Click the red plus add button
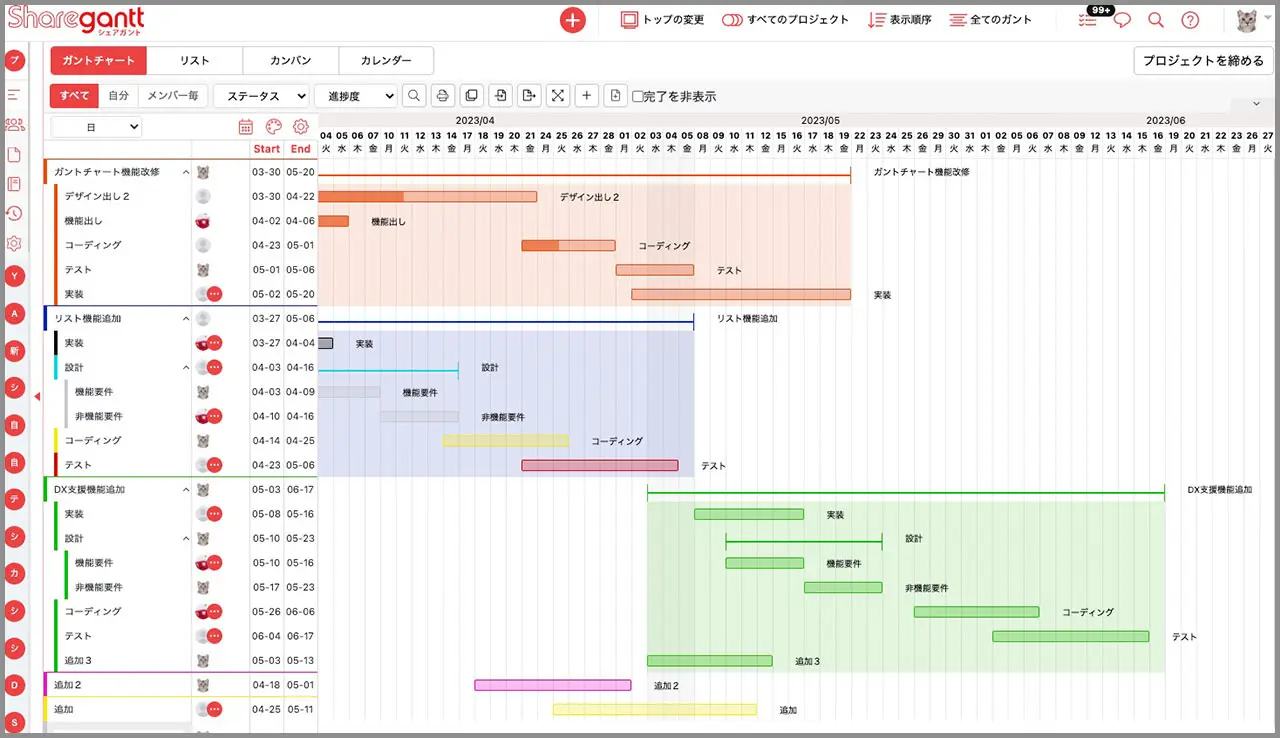The height and width of the screenshot is (738, 1280). tap(572, 20)
